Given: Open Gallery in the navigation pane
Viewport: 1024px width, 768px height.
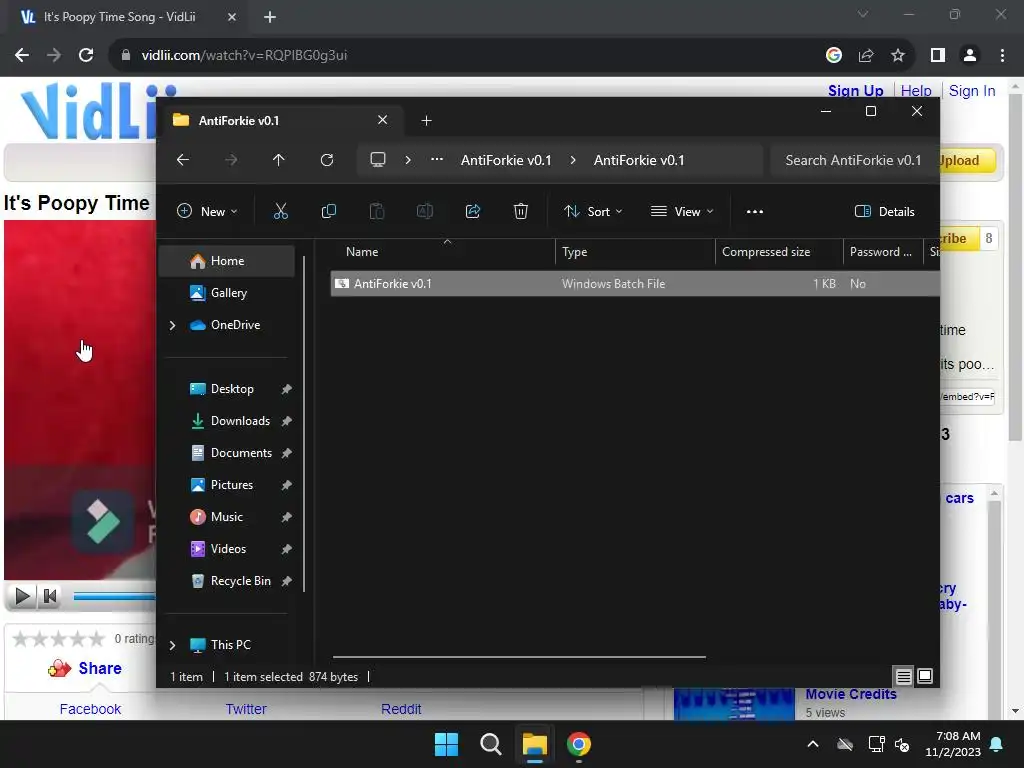Looking at the screenshot, I should click(x=227, y=293).
